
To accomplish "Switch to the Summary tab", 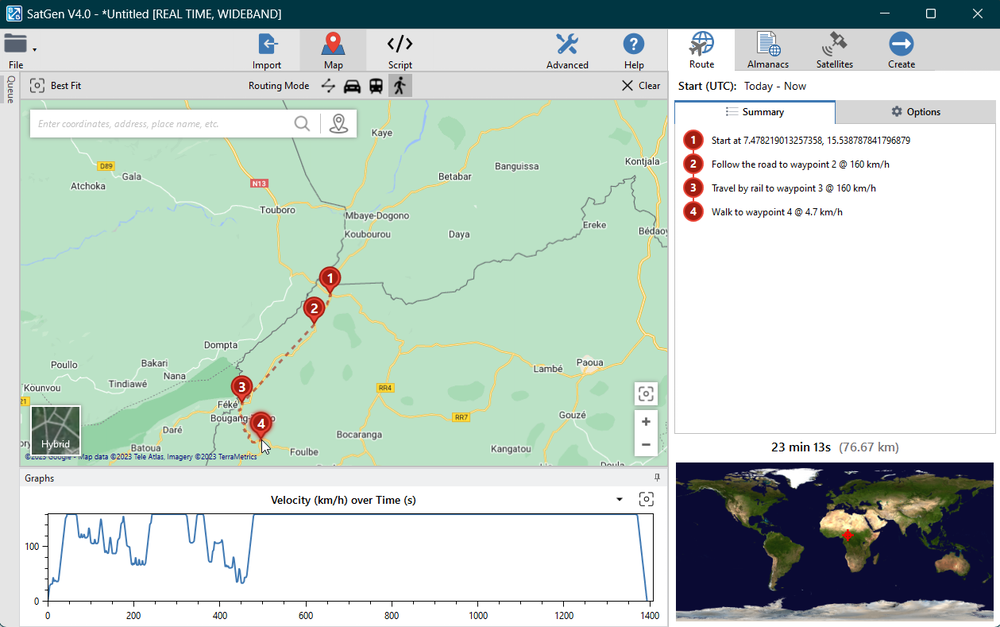I will pyautogui.click(x=755, y=112).
